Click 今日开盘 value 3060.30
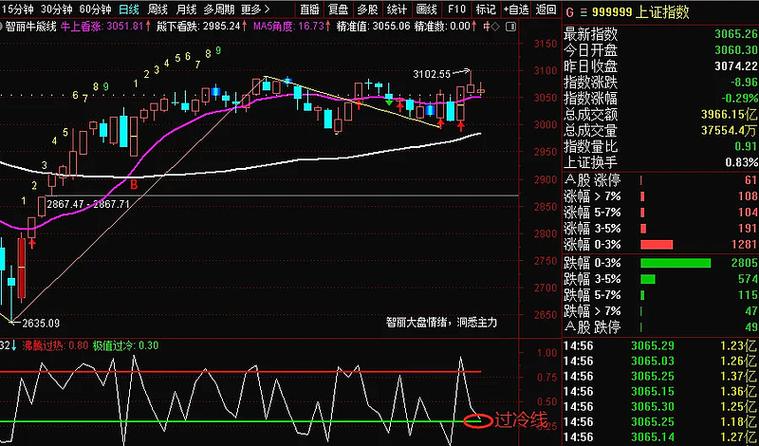The image size is (759, 446). click(736, 50)
